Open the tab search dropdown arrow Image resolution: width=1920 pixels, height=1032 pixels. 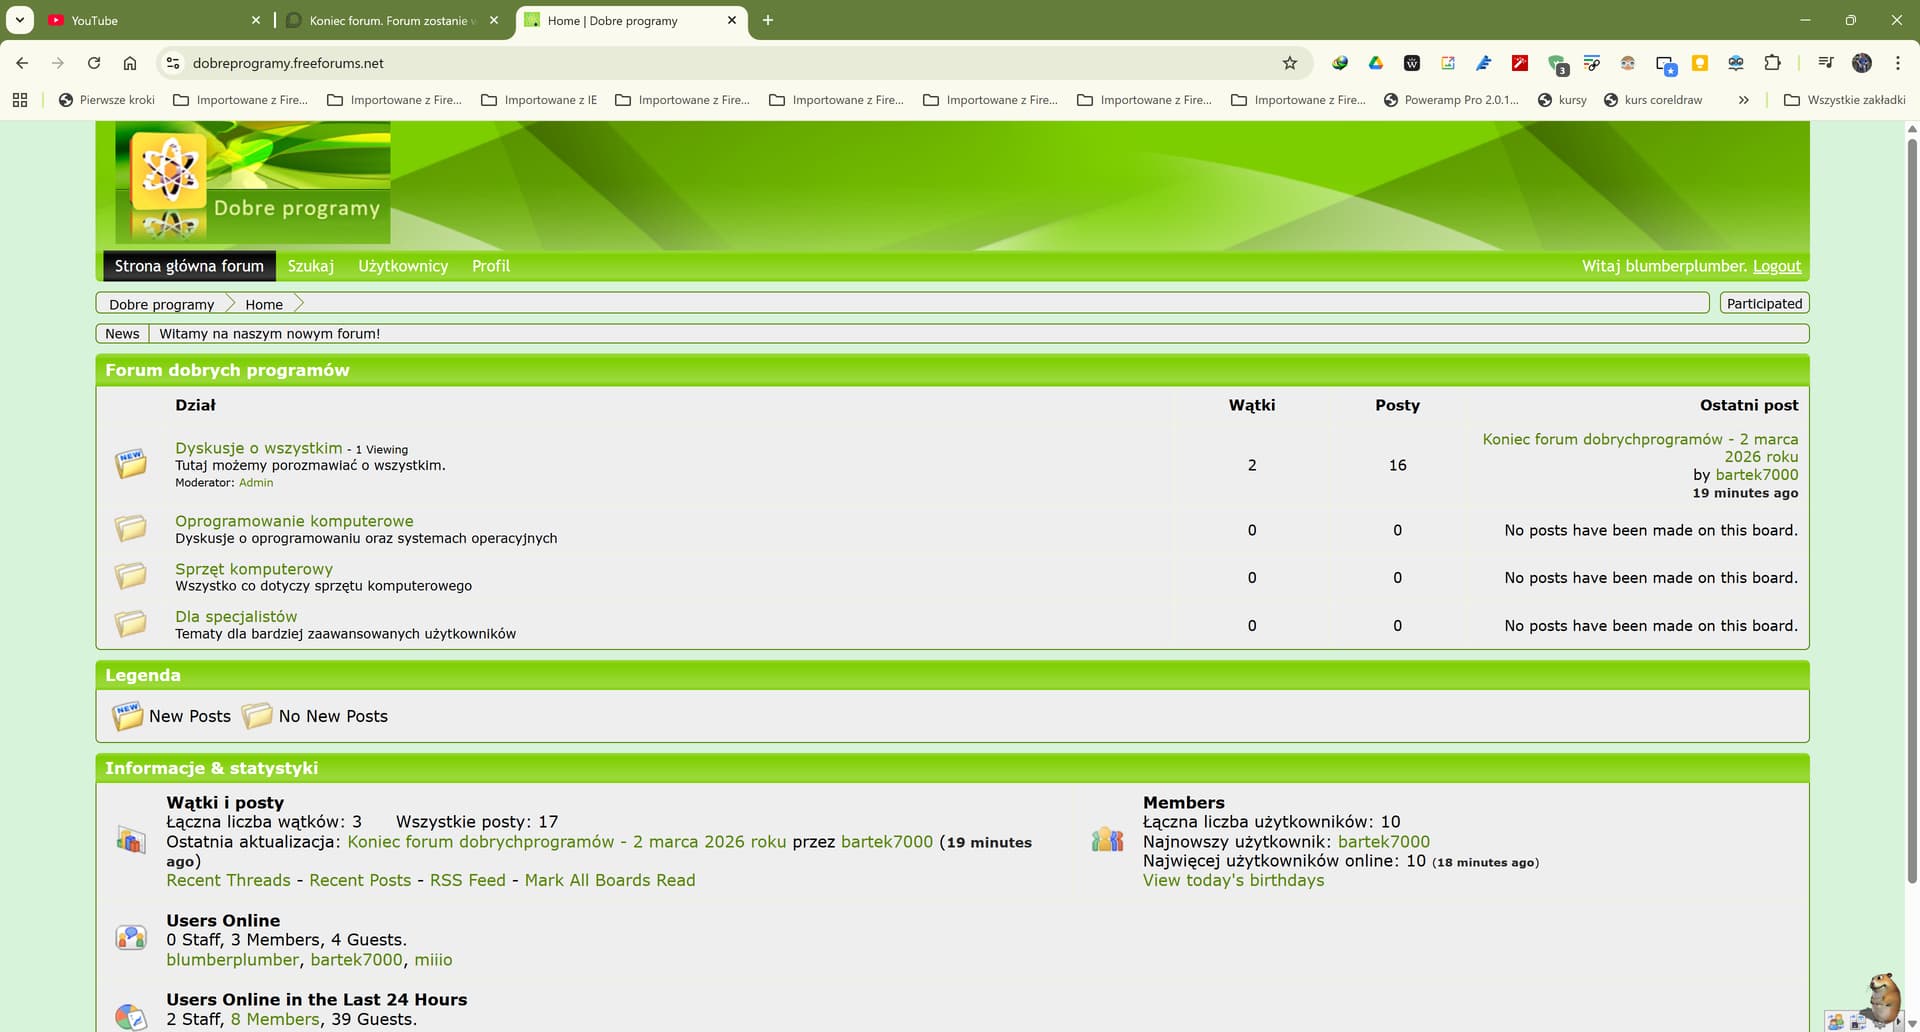click(20, 20)
